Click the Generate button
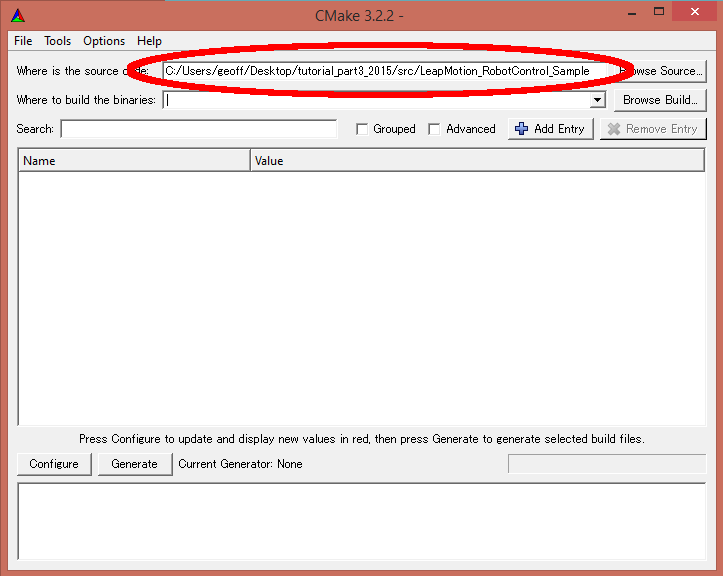 pos(135,464)
